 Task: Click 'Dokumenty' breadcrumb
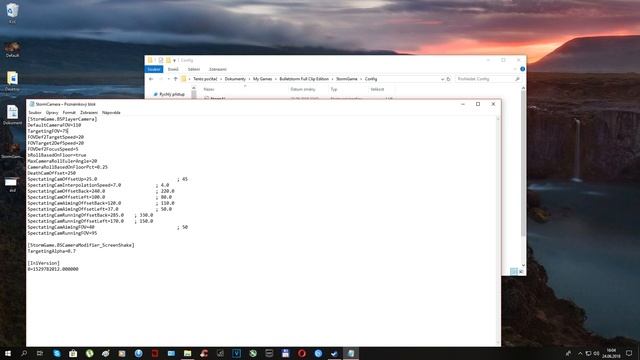[x=235, y=79]
